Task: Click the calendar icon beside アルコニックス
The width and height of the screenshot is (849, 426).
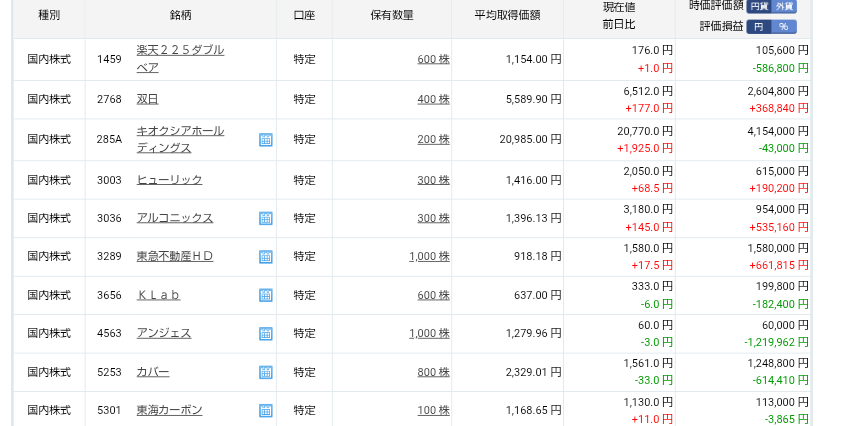Action: click(x=265, y=218)
